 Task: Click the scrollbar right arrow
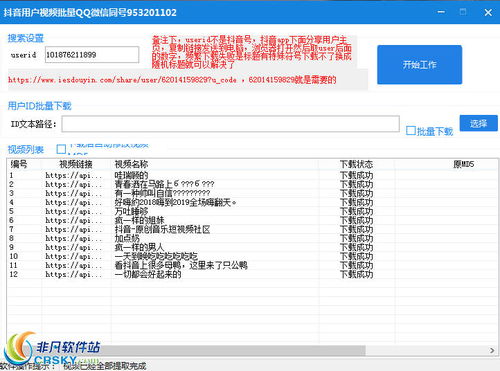point(492,350)
